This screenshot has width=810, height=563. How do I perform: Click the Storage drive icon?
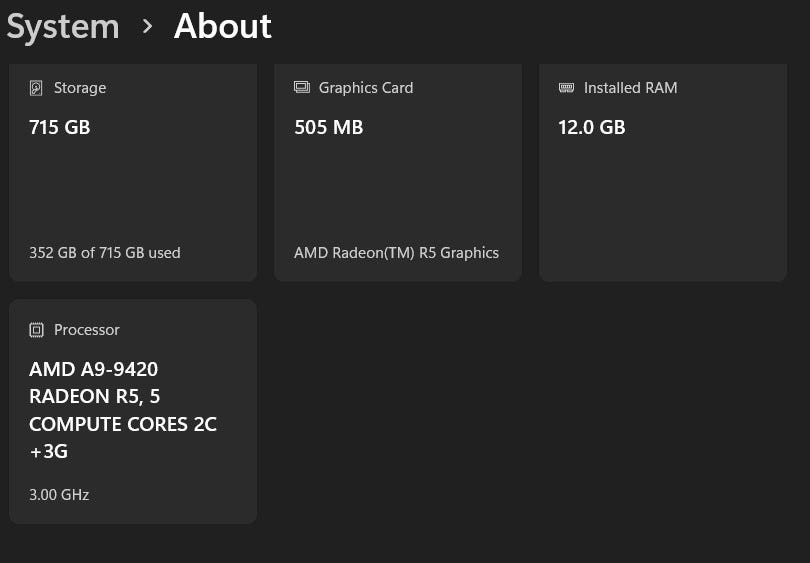click(37, 88)
